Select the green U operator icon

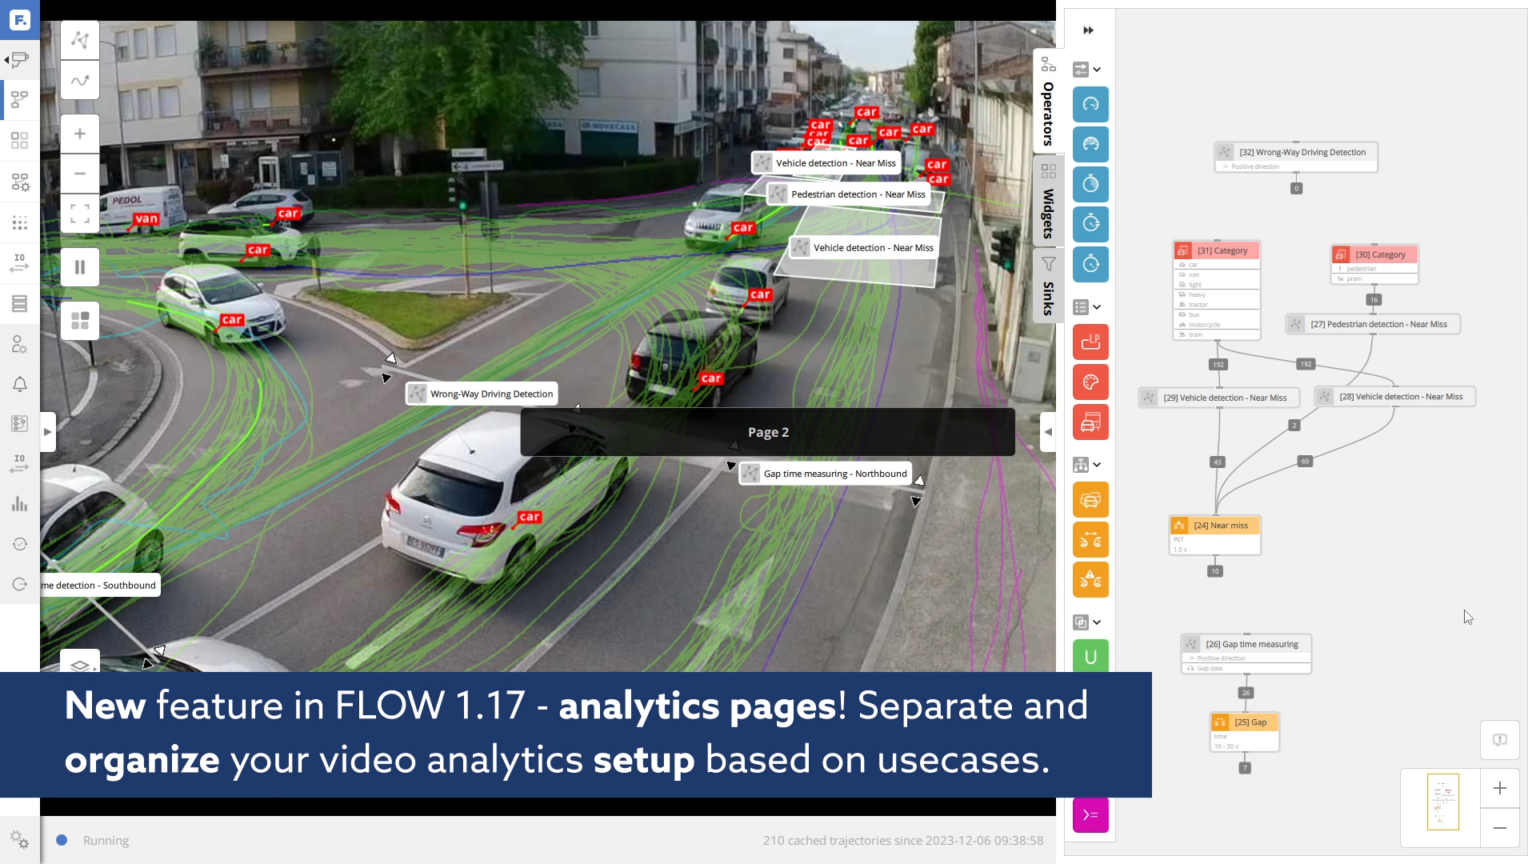point(1090,656)
